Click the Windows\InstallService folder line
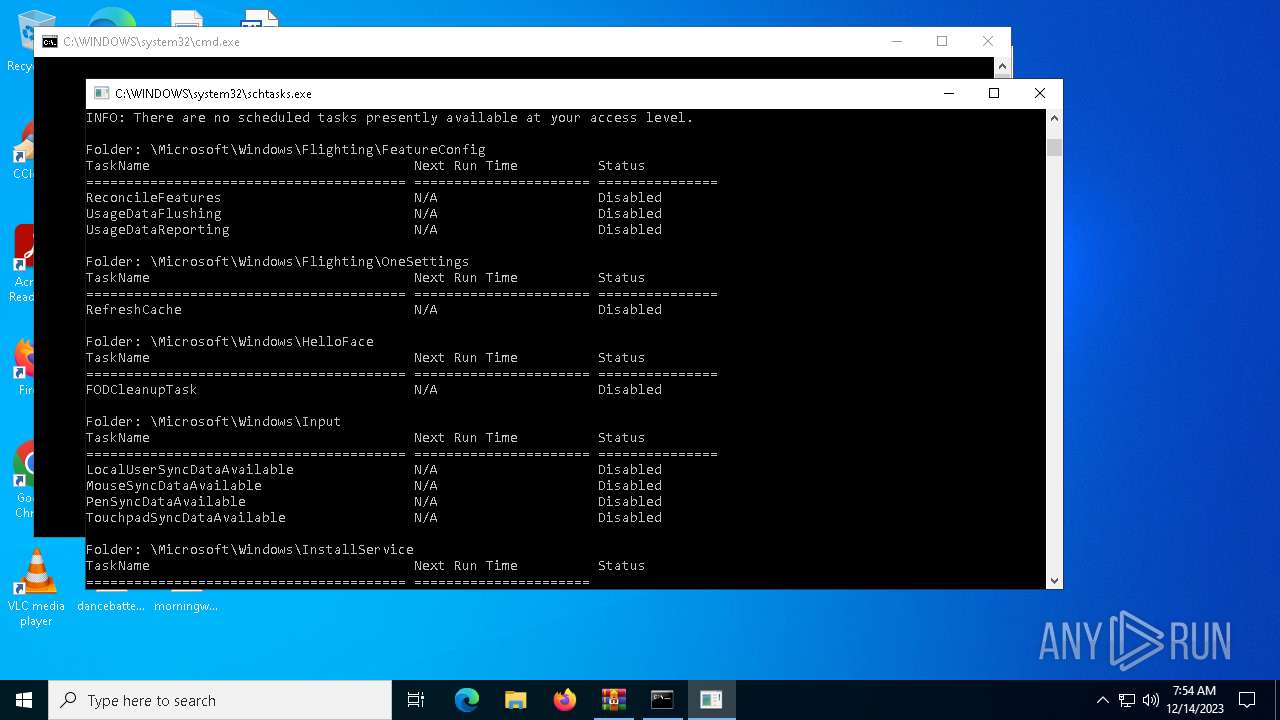This screenshot has width=1280, height=720. coord(250,550)
